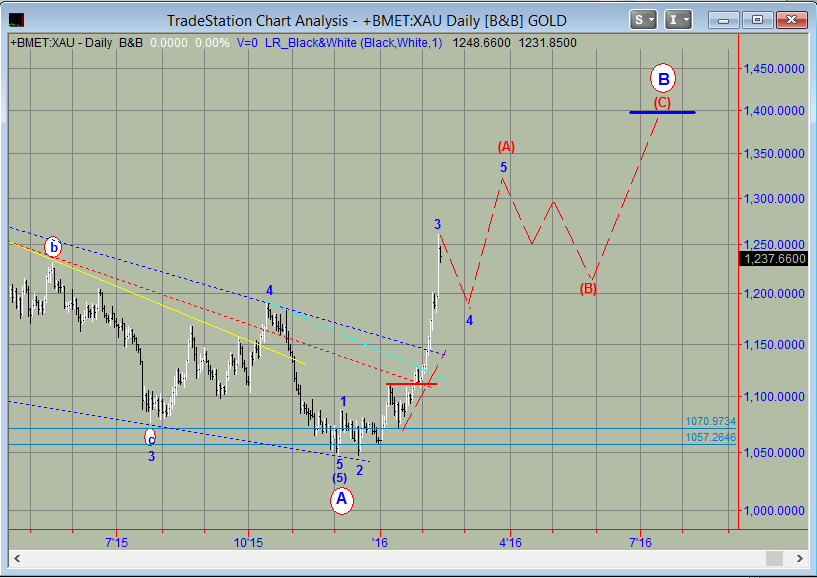817x578 pixels.
Task: Click the 1070.9734 price level label
Action: pyautogui.click(x=710, y=421)
